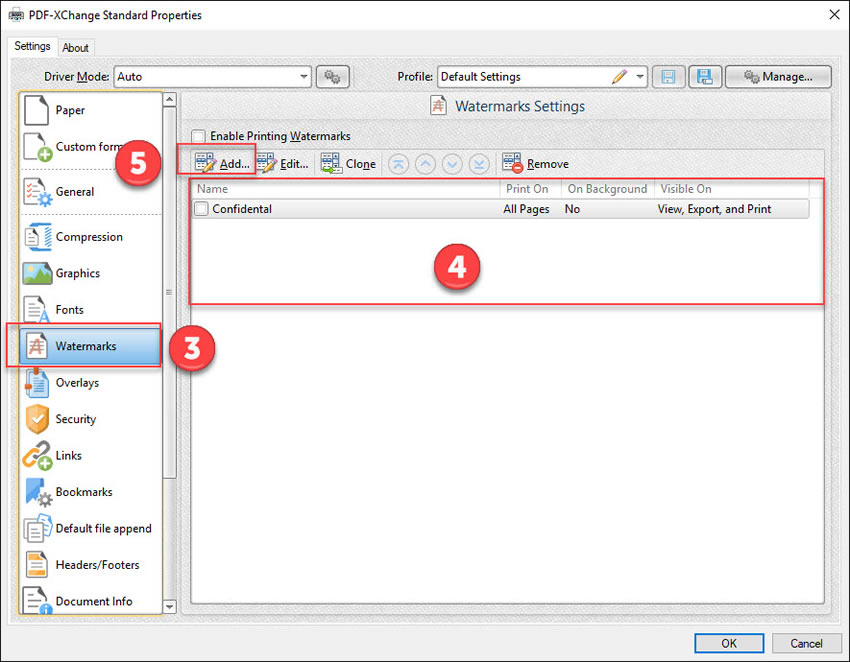Confirm with the OK button

(x=729, y=643)
